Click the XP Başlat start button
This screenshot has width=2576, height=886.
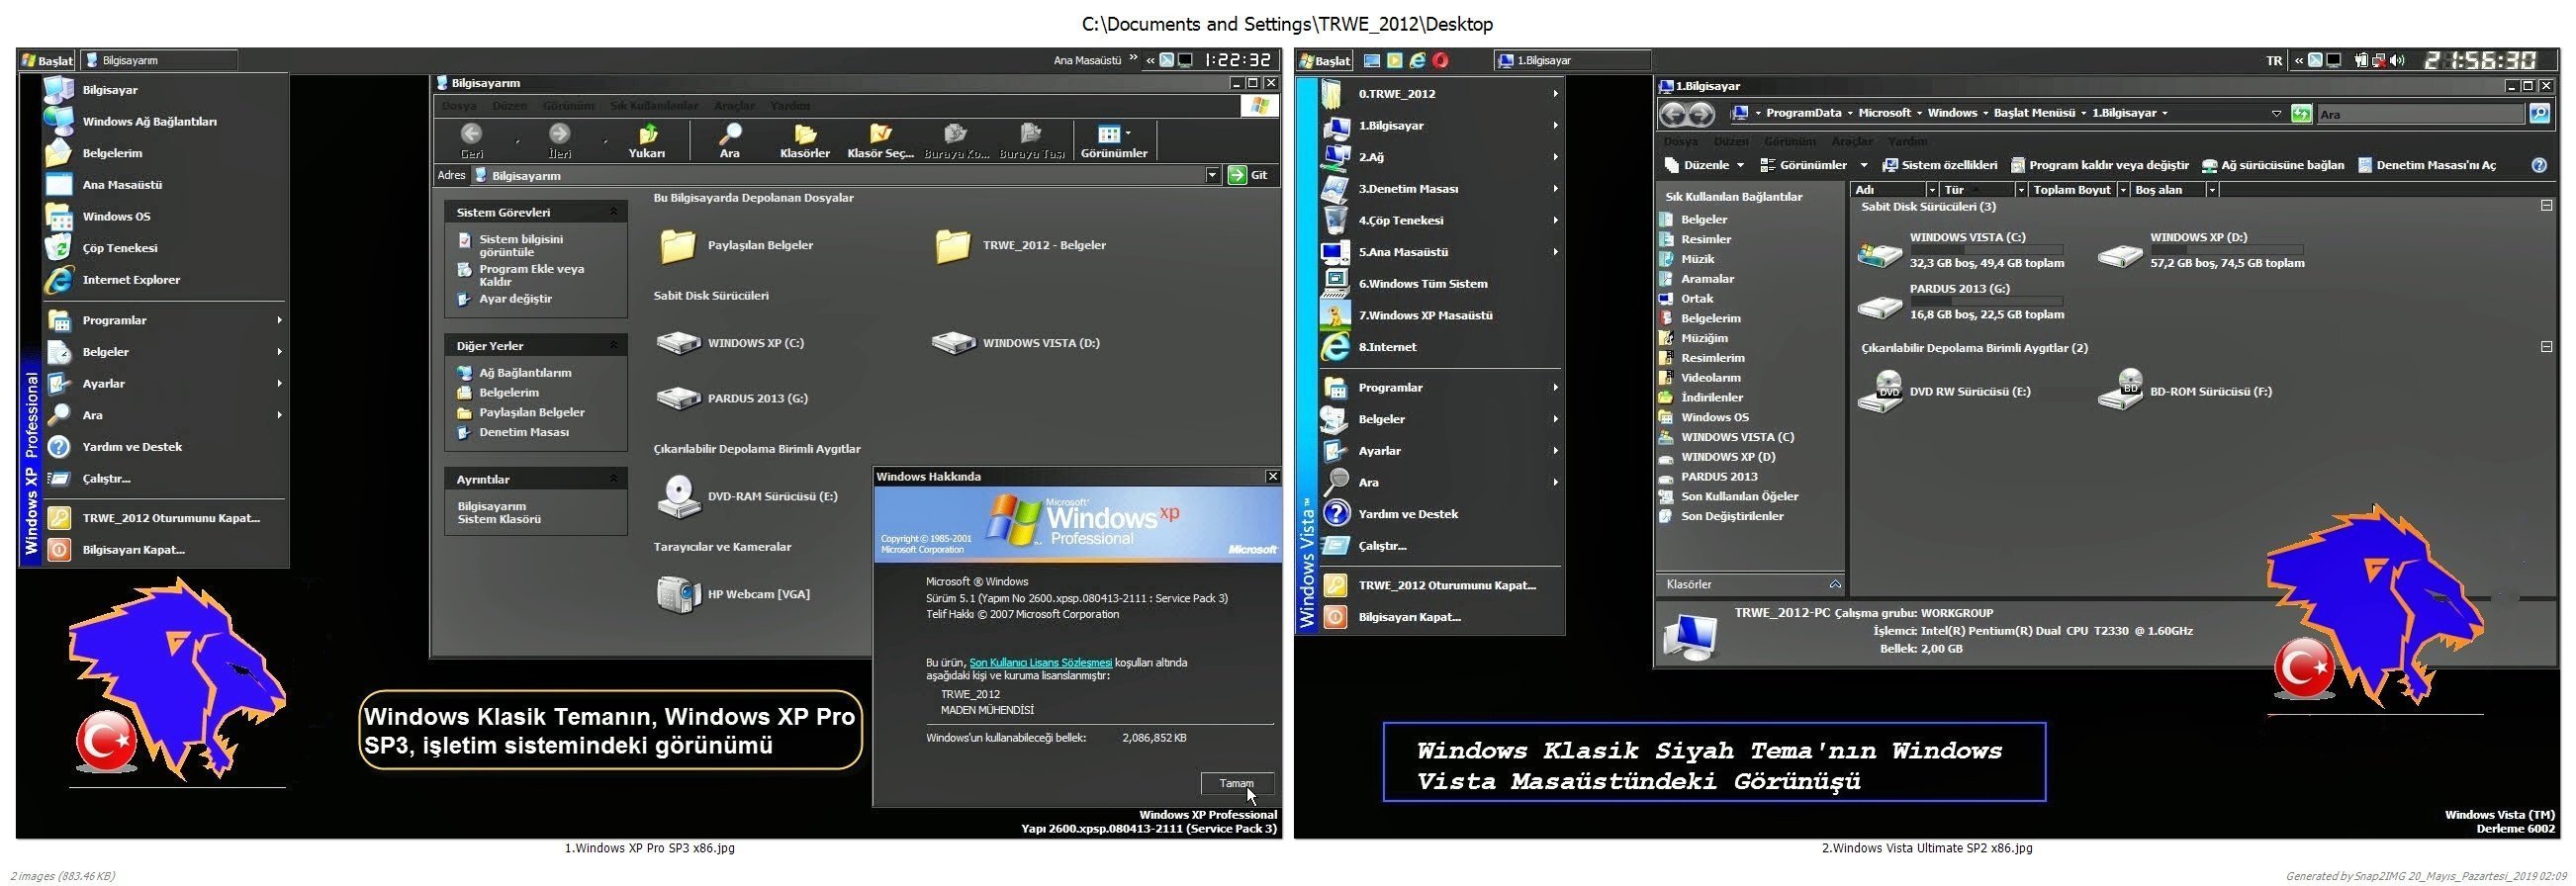[47, 60]
